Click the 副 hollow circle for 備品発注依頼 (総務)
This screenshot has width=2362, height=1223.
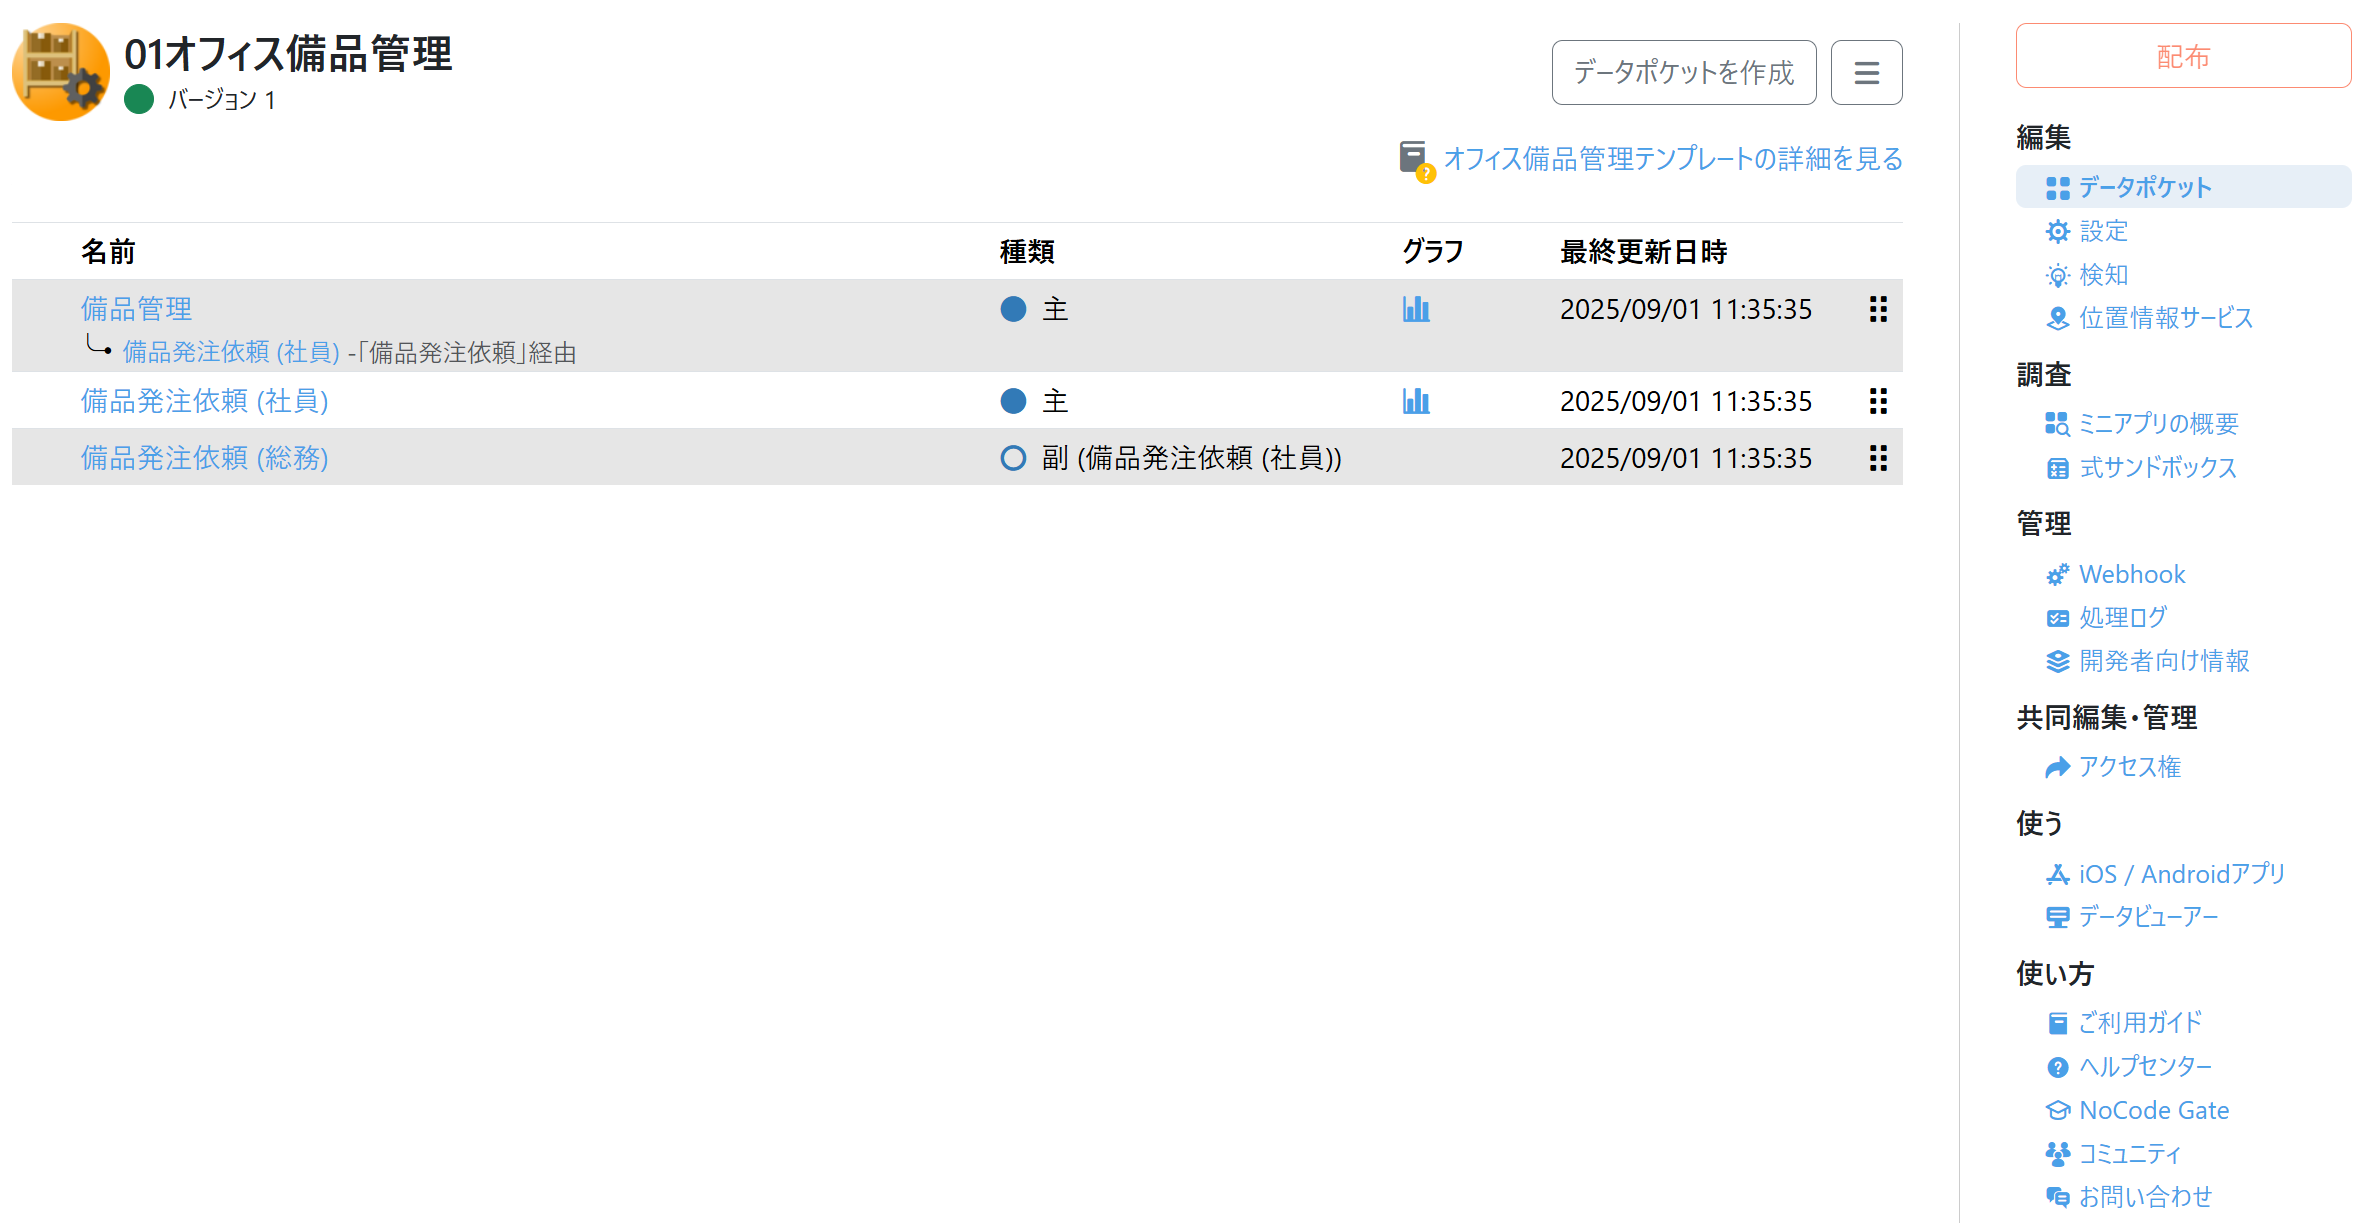point(1013,458)
